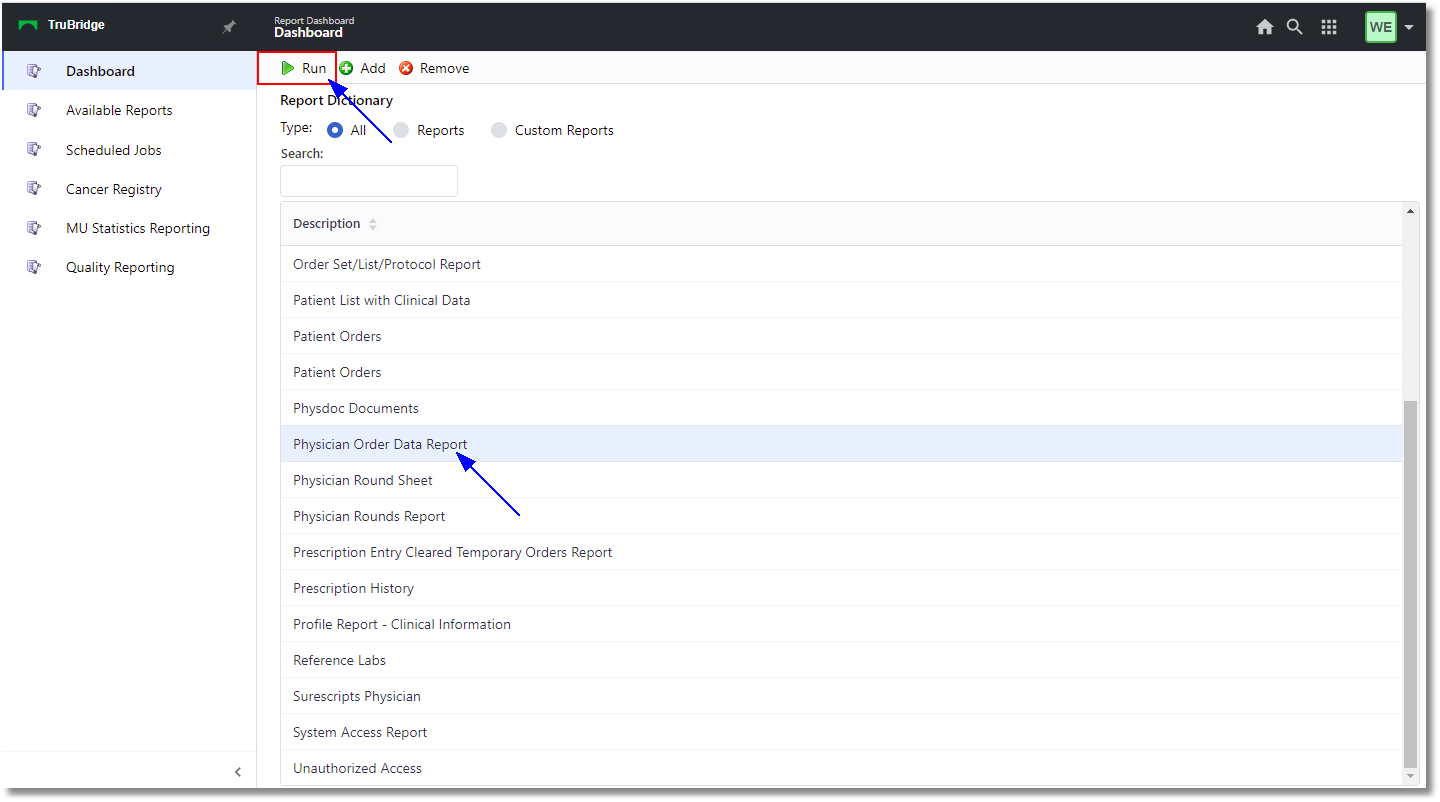
Task: Click the Remove button
Action: [434, 68]
